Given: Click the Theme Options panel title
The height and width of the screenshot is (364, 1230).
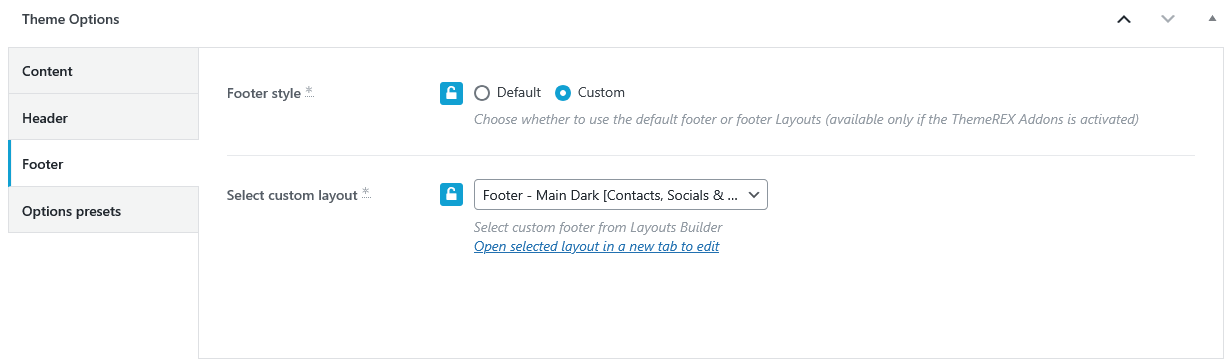Looking at the screenshot, I should coord(70,19).
